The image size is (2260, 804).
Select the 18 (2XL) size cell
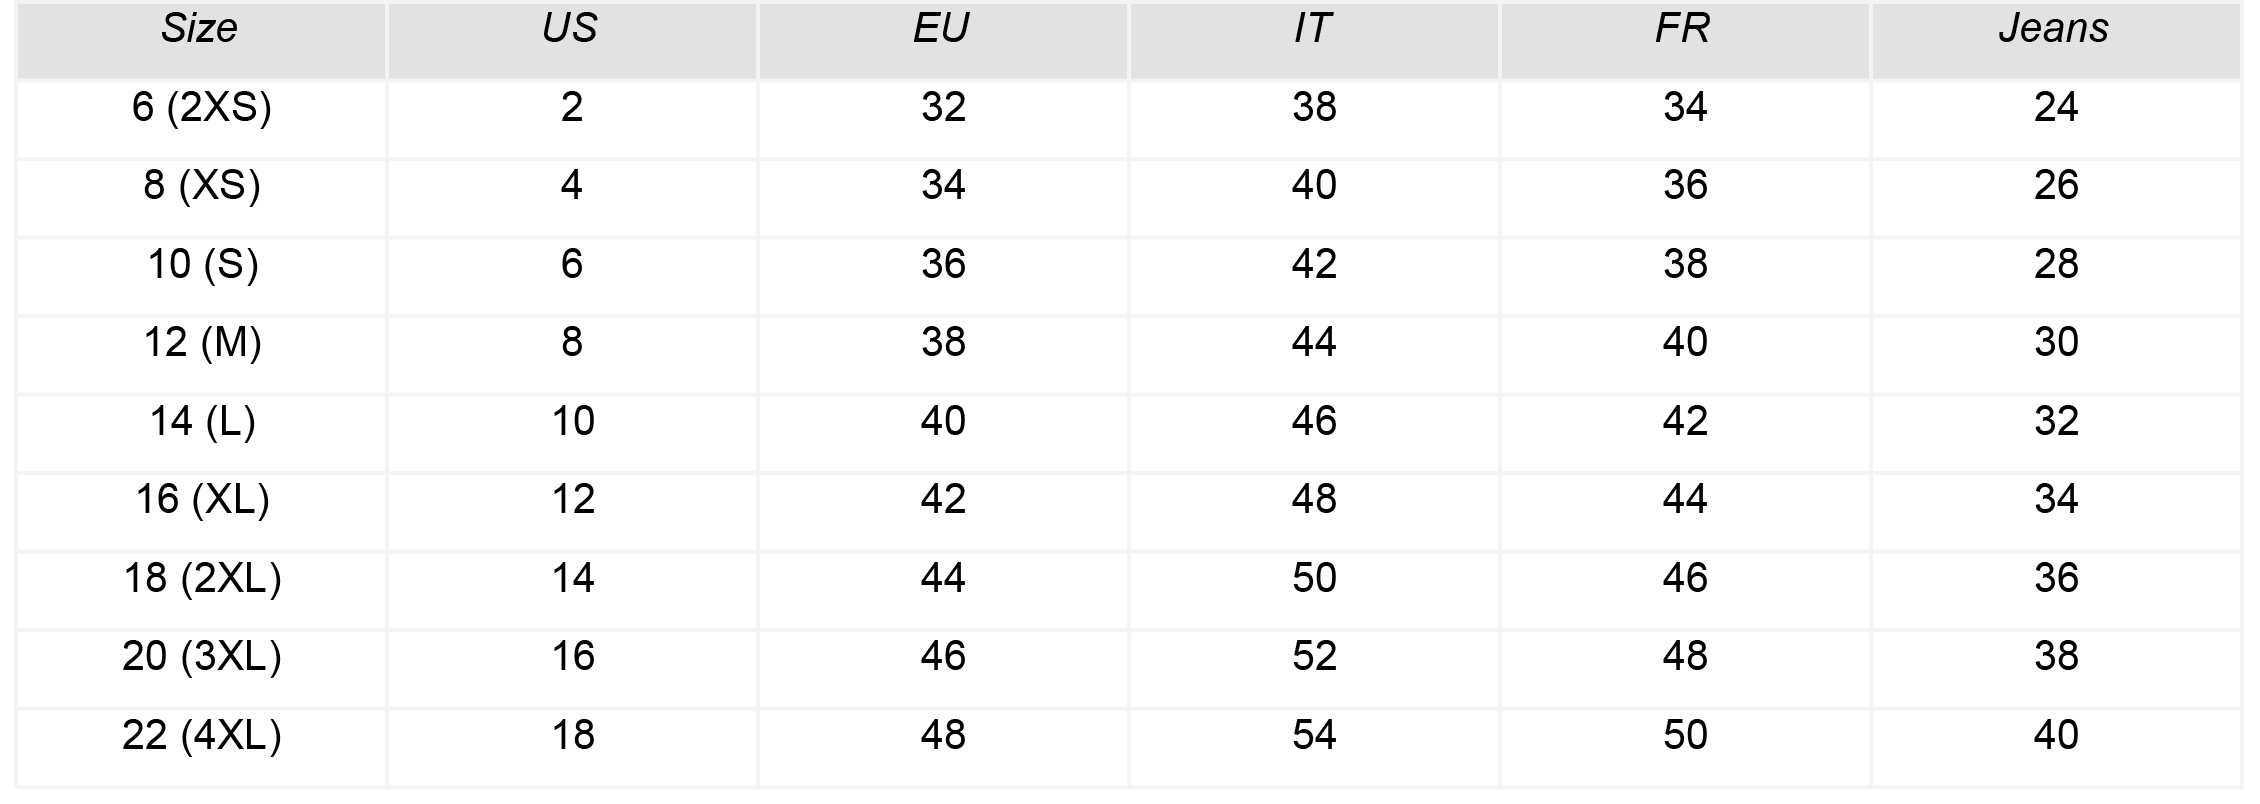tap(201, 591)
